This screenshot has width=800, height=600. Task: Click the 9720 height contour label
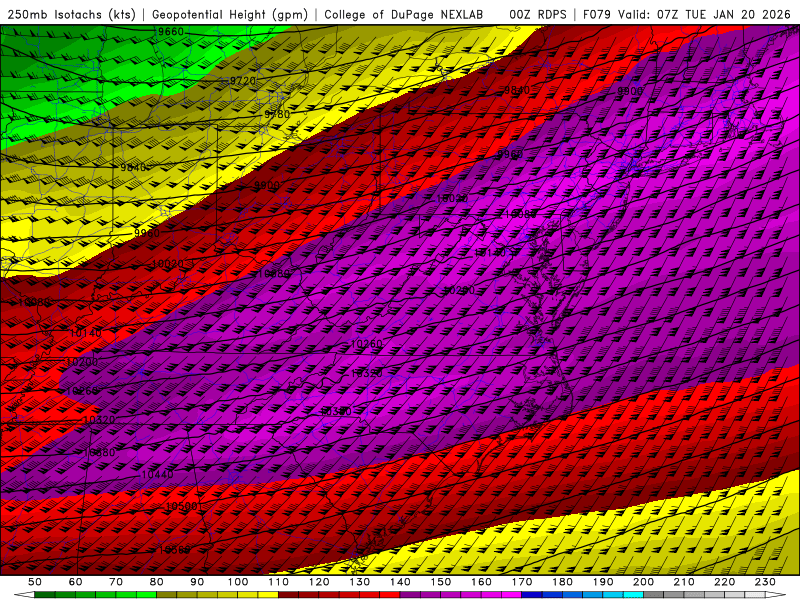(242, 81)
